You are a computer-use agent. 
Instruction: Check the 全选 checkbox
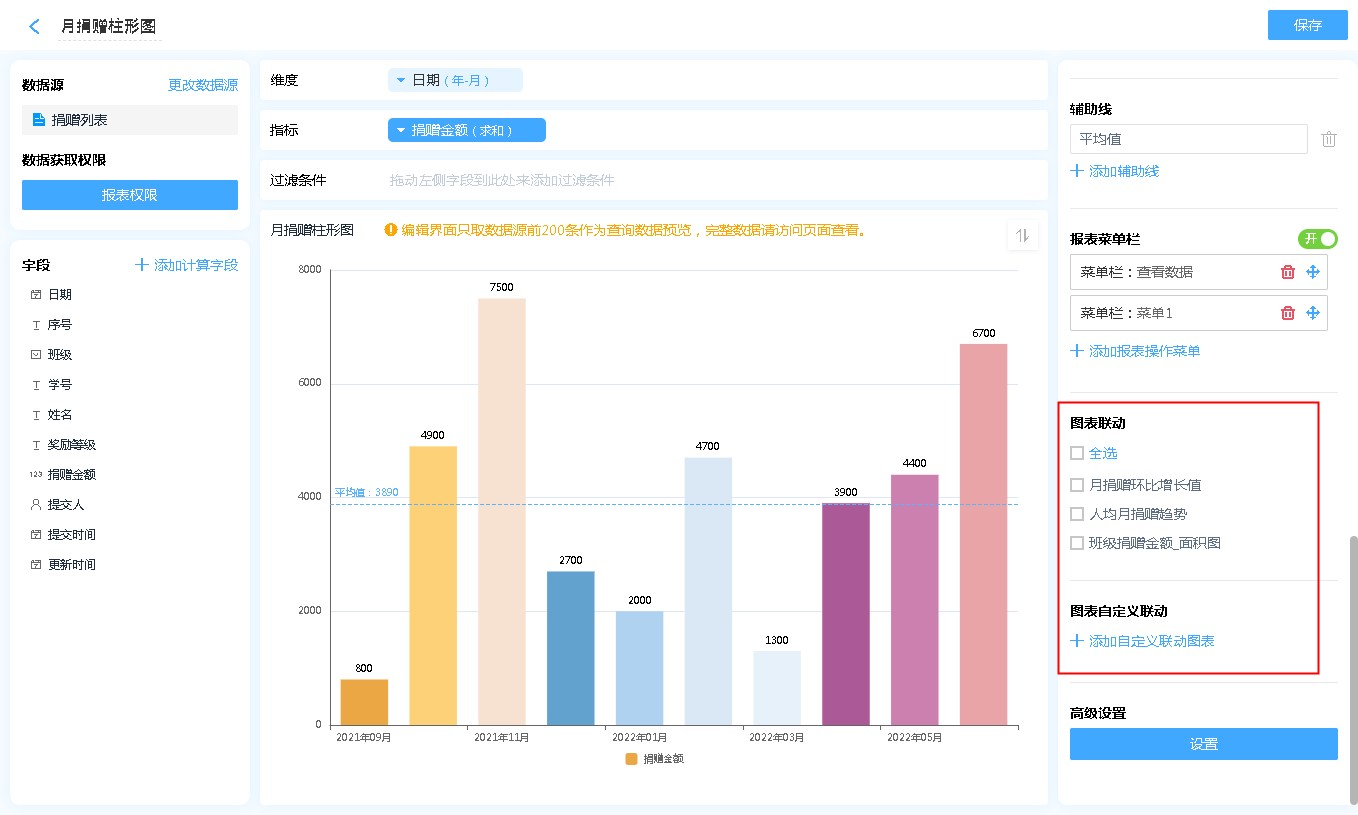(1077, 453)
